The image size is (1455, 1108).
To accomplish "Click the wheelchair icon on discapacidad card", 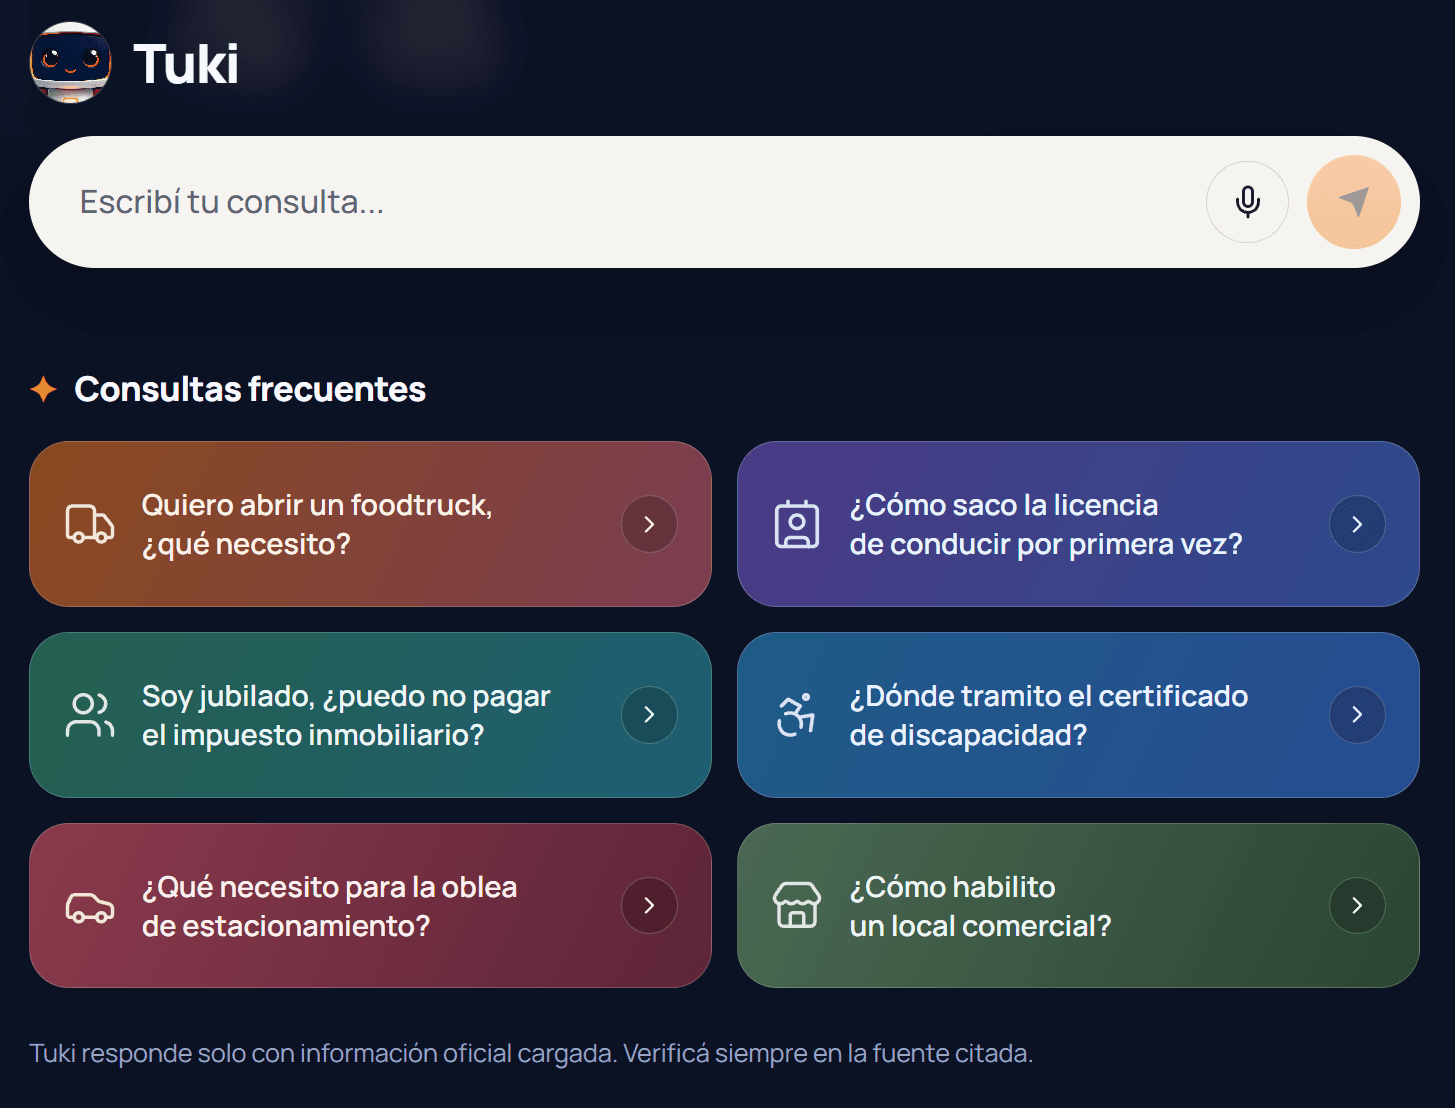I will (797, 715).
